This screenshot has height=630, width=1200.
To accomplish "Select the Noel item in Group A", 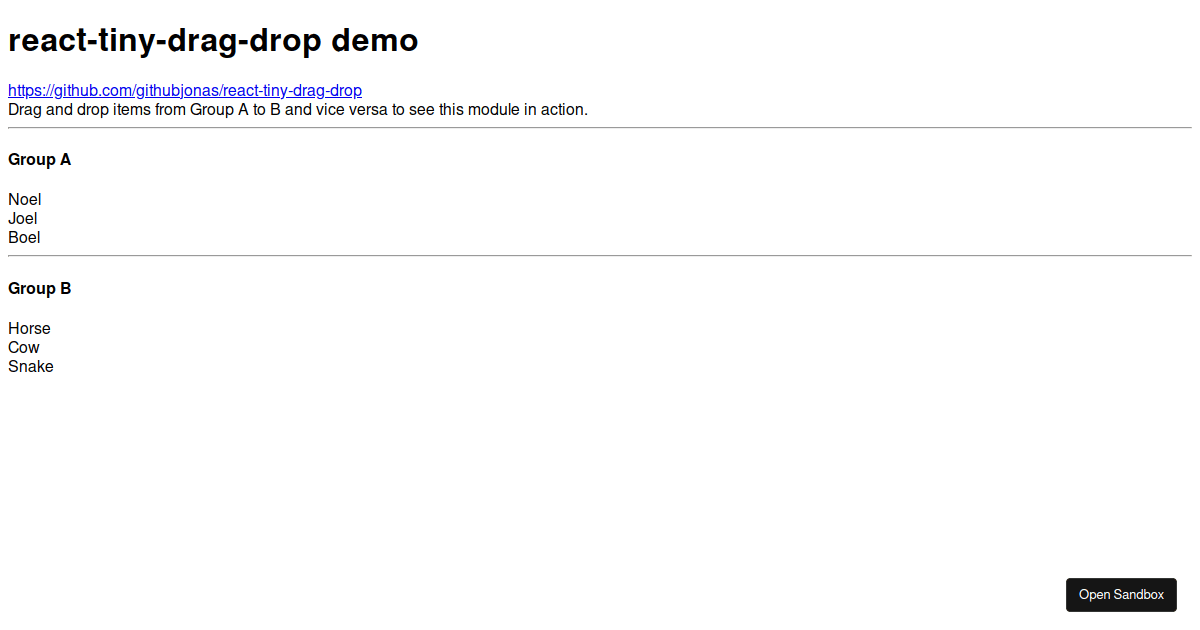I will pos(24,199).
